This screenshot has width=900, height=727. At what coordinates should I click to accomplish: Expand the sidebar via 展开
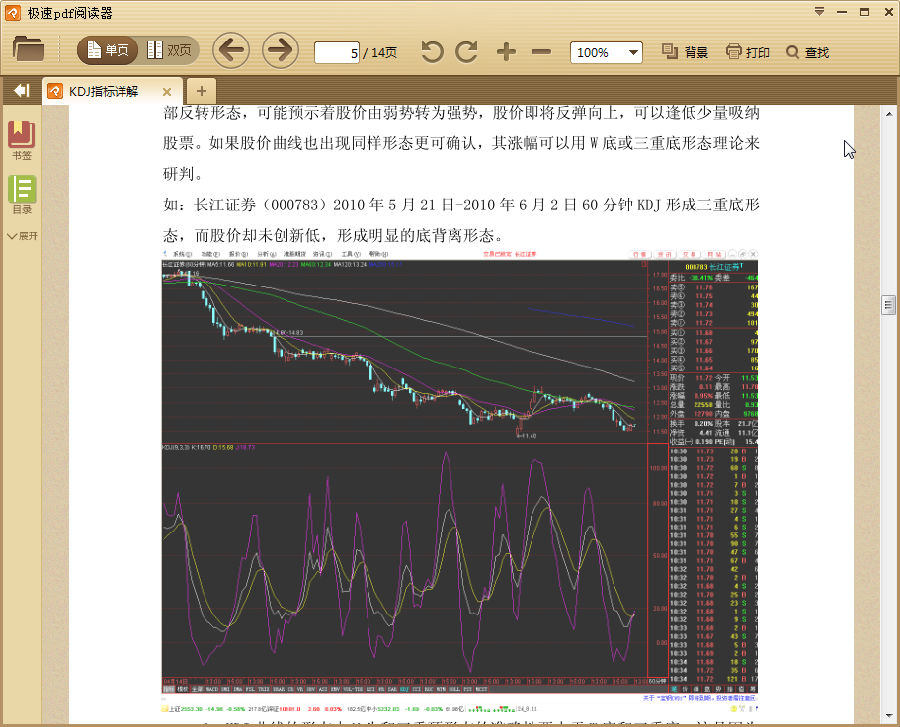pyautogui.click(x=22, y=236)
